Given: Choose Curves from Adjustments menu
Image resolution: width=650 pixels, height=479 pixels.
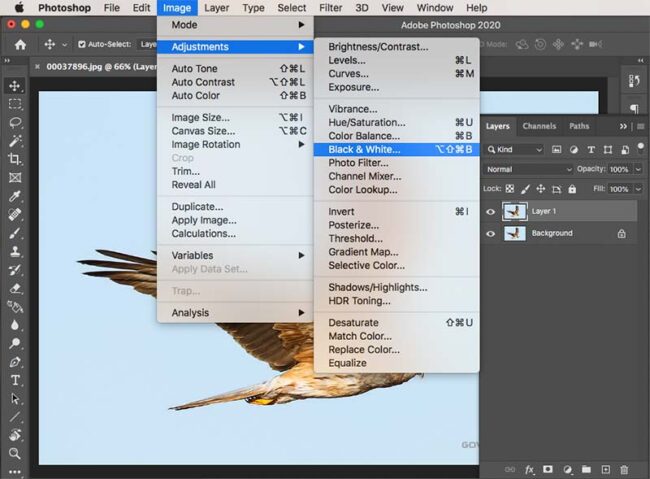Looking at the screenshot, I should (x=396, y=74).
